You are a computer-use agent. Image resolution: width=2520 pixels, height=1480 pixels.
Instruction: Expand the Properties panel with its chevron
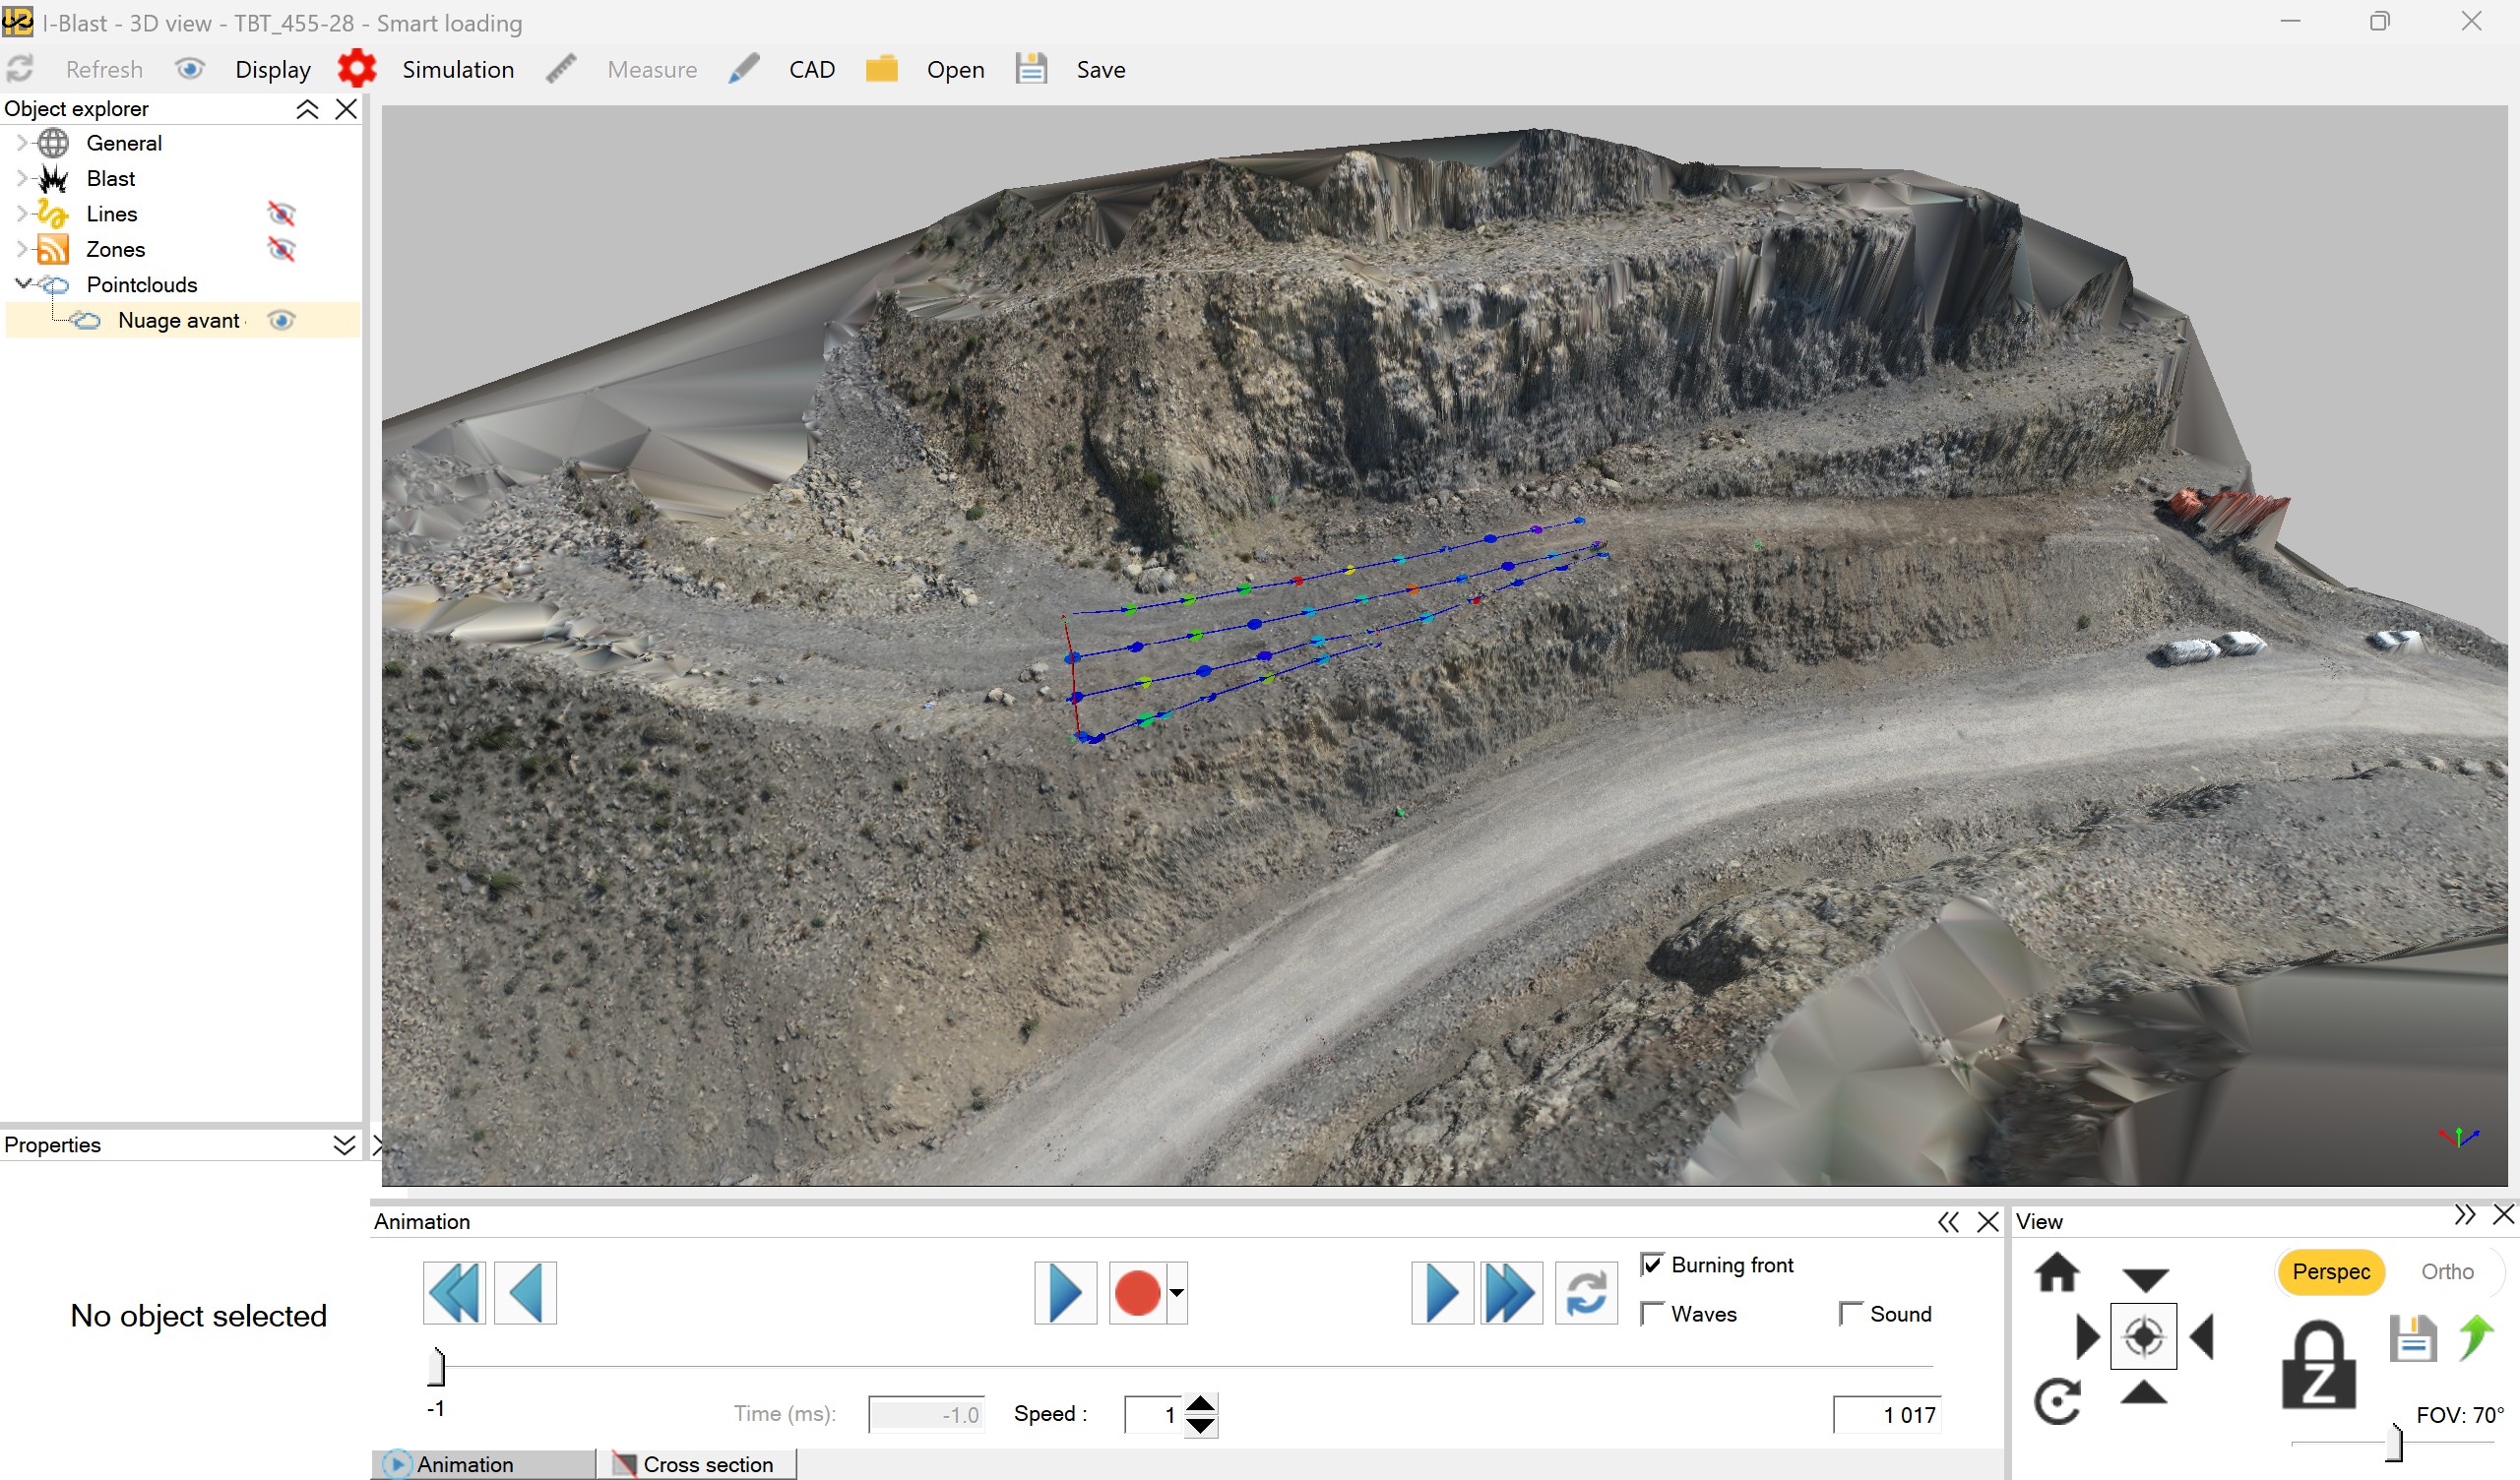pyautogui.click(x=344, y=1144)
